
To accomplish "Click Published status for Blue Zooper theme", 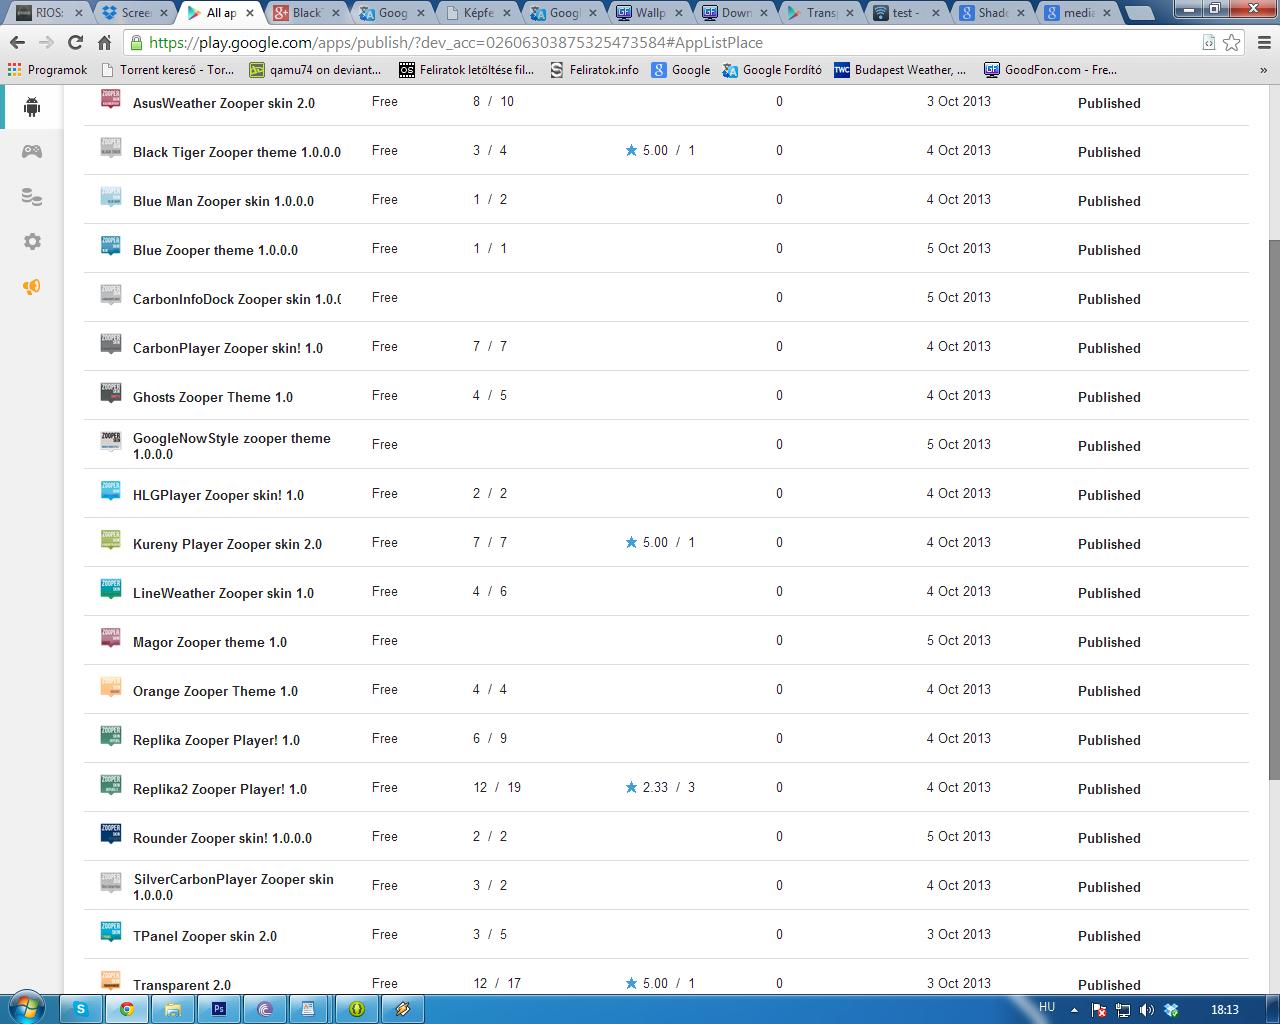I will 1109,250.
